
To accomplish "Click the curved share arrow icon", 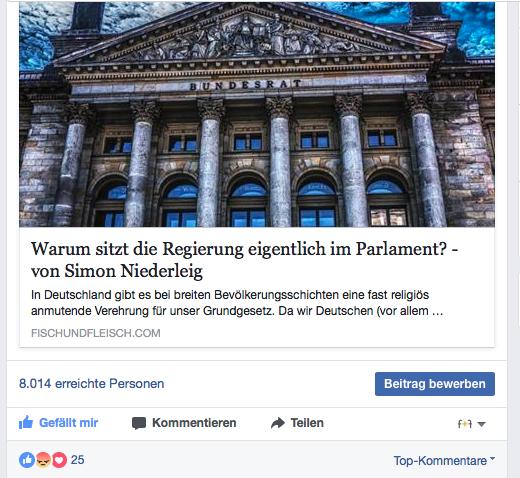I will tap(278, 423).
